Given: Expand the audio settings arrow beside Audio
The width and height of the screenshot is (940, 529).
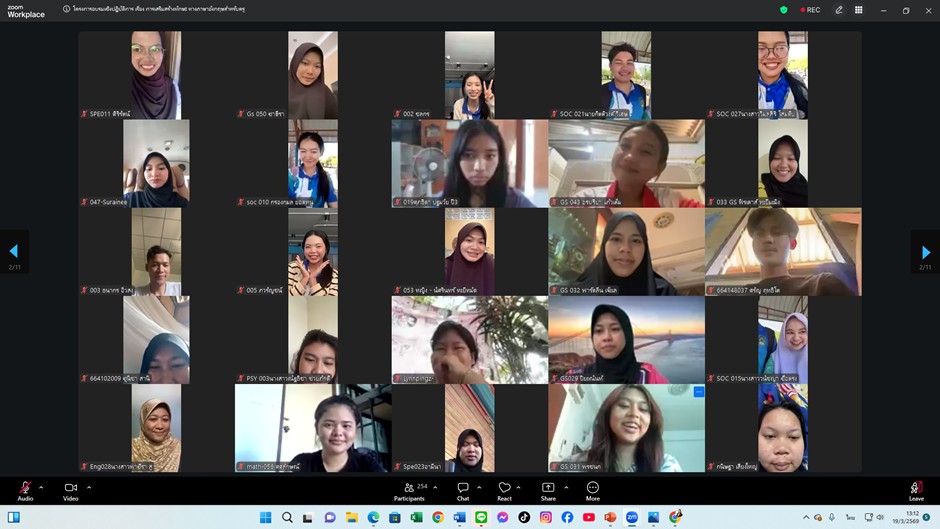Looking at the screenshot, I should pyautogui.click(x=41, y=487).
